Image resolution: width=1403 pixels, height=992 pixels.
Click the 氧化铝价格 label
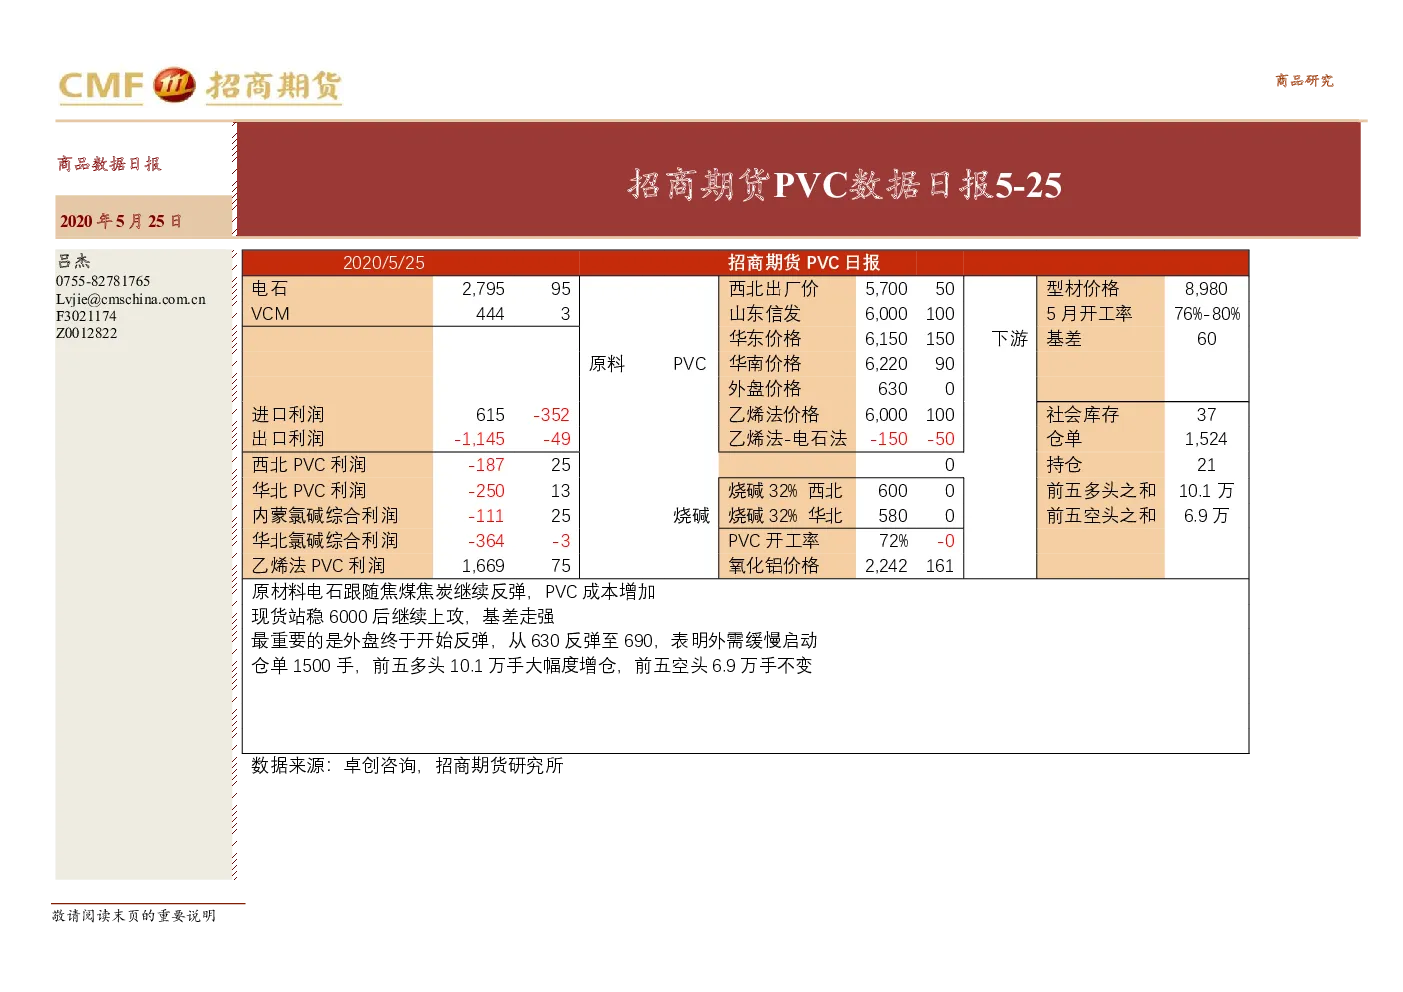774,566
